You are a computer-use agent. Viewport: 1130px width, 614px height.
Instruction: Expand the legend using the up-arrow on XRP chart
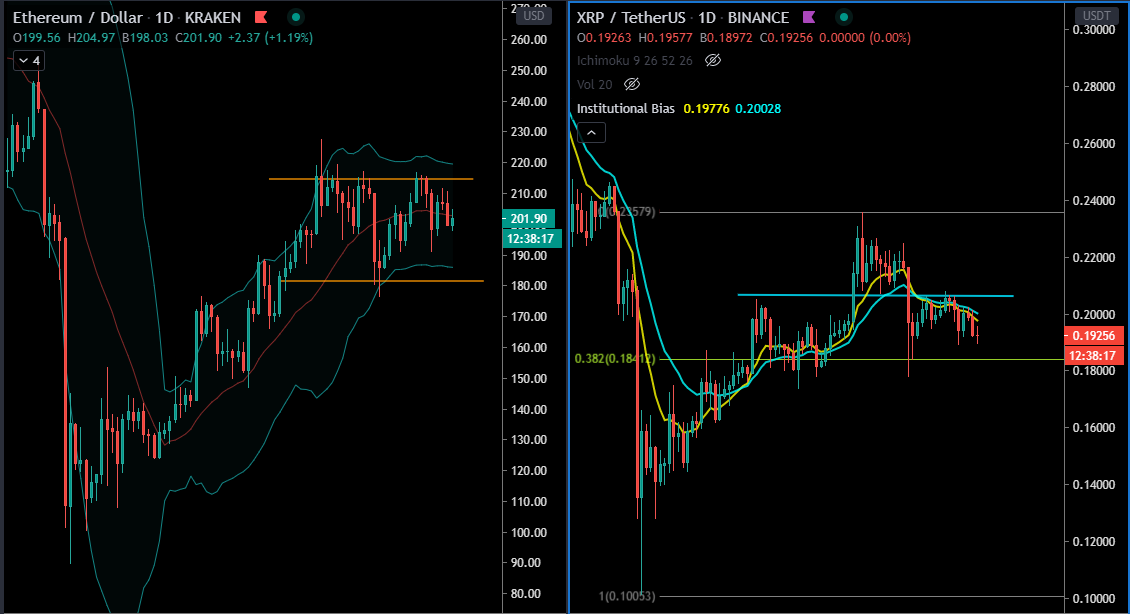591,132
